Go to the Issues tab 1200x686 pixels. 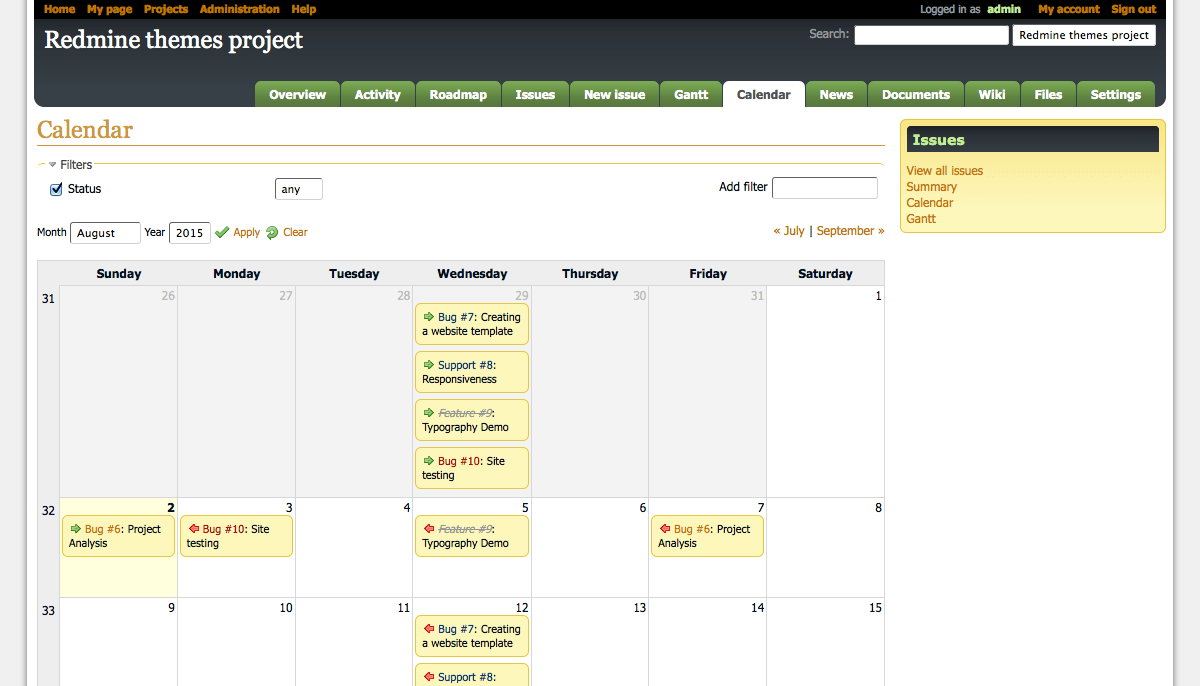535,95
